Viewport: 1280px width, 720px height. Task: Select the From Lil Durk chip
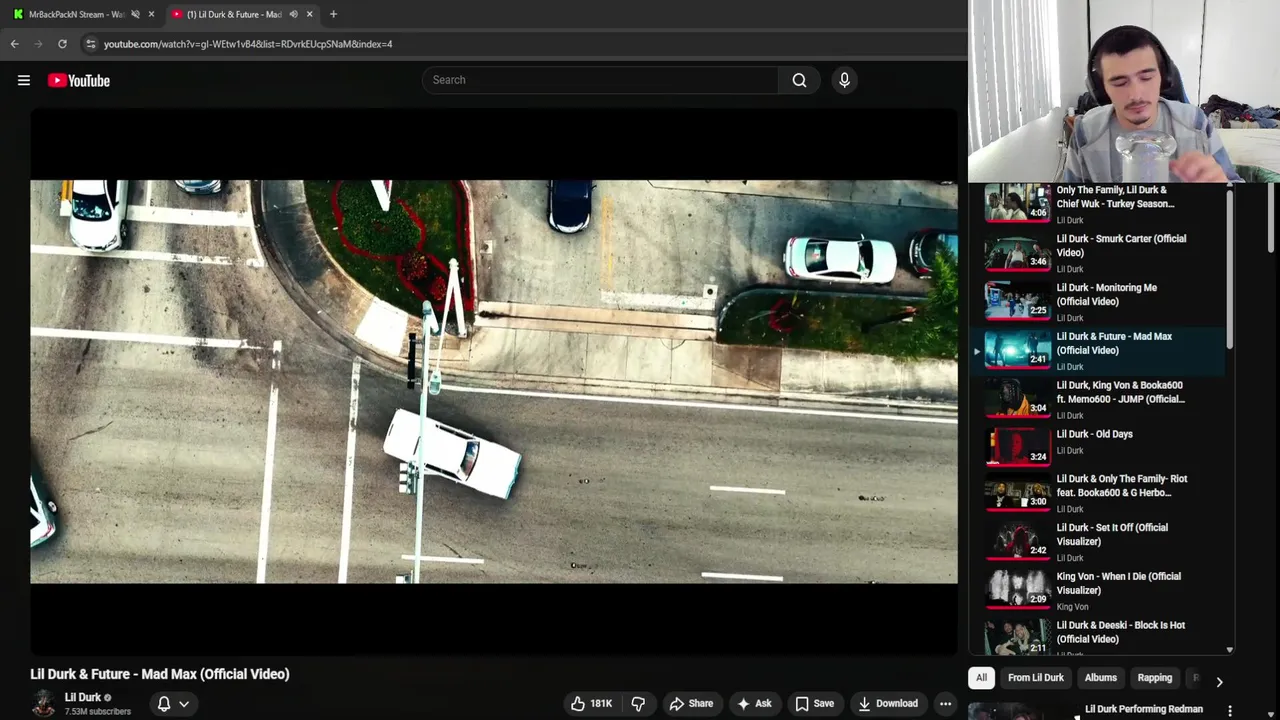click(x=1035, y=677)
